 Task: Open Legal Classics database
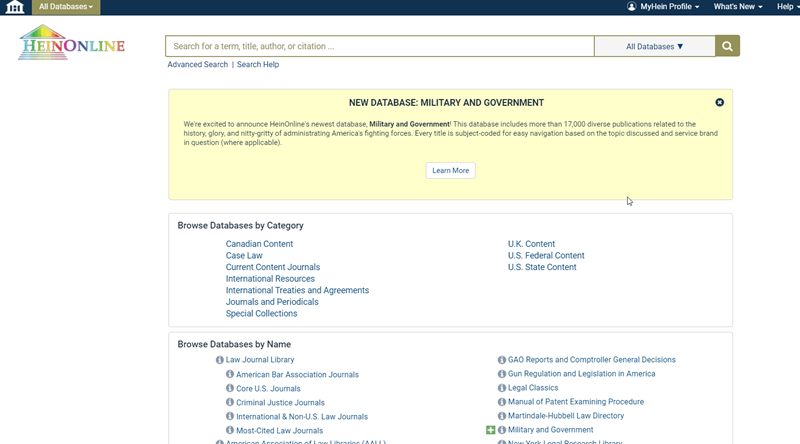533,388
